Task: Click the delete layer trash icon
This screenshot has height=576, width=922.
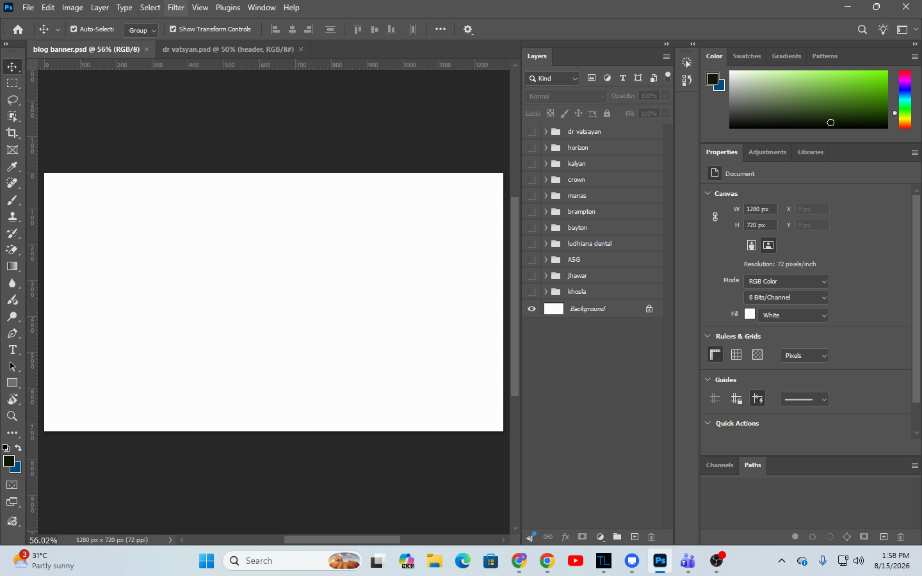Action: [x=652, y=537]
